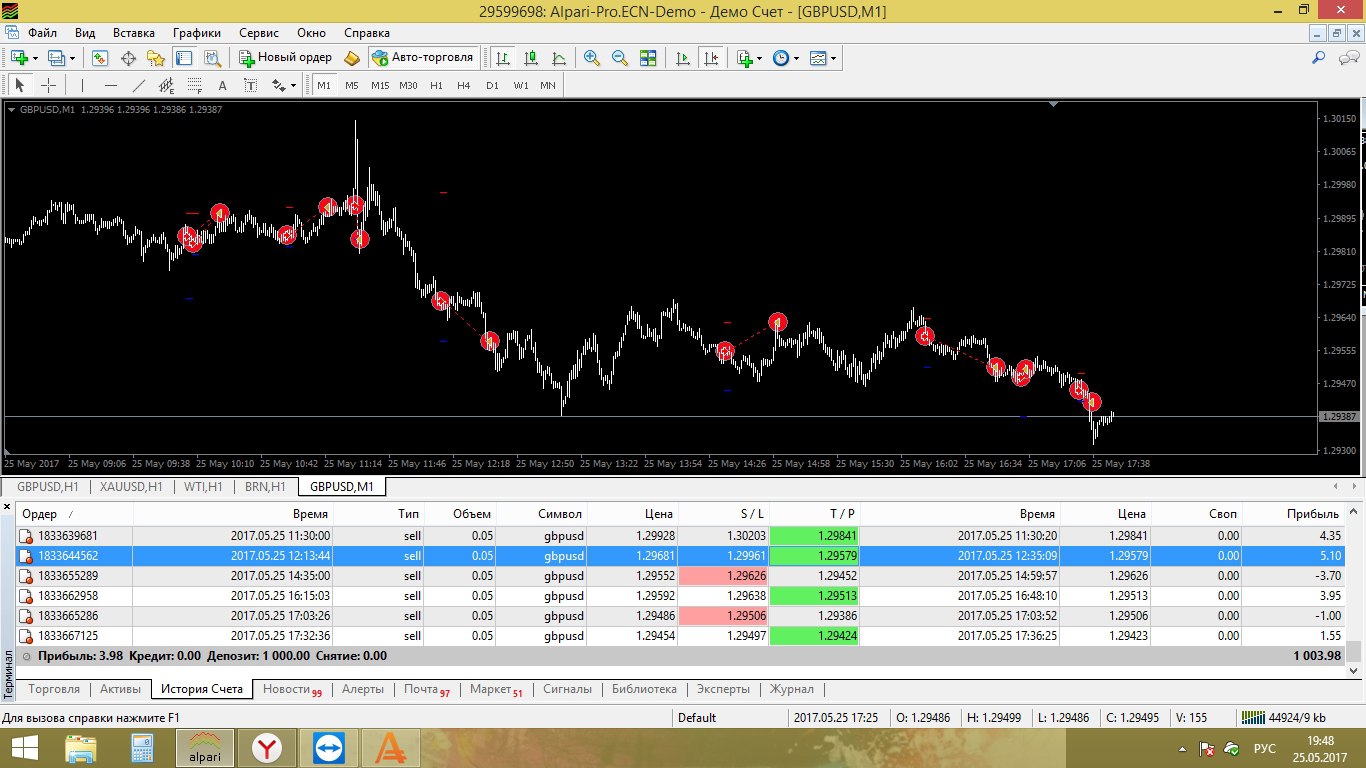This screenshot has width=1366, height=768.
Task: Open the Fibonacci retracement tool
Action: pyautogui.click(x=195, y=85)
